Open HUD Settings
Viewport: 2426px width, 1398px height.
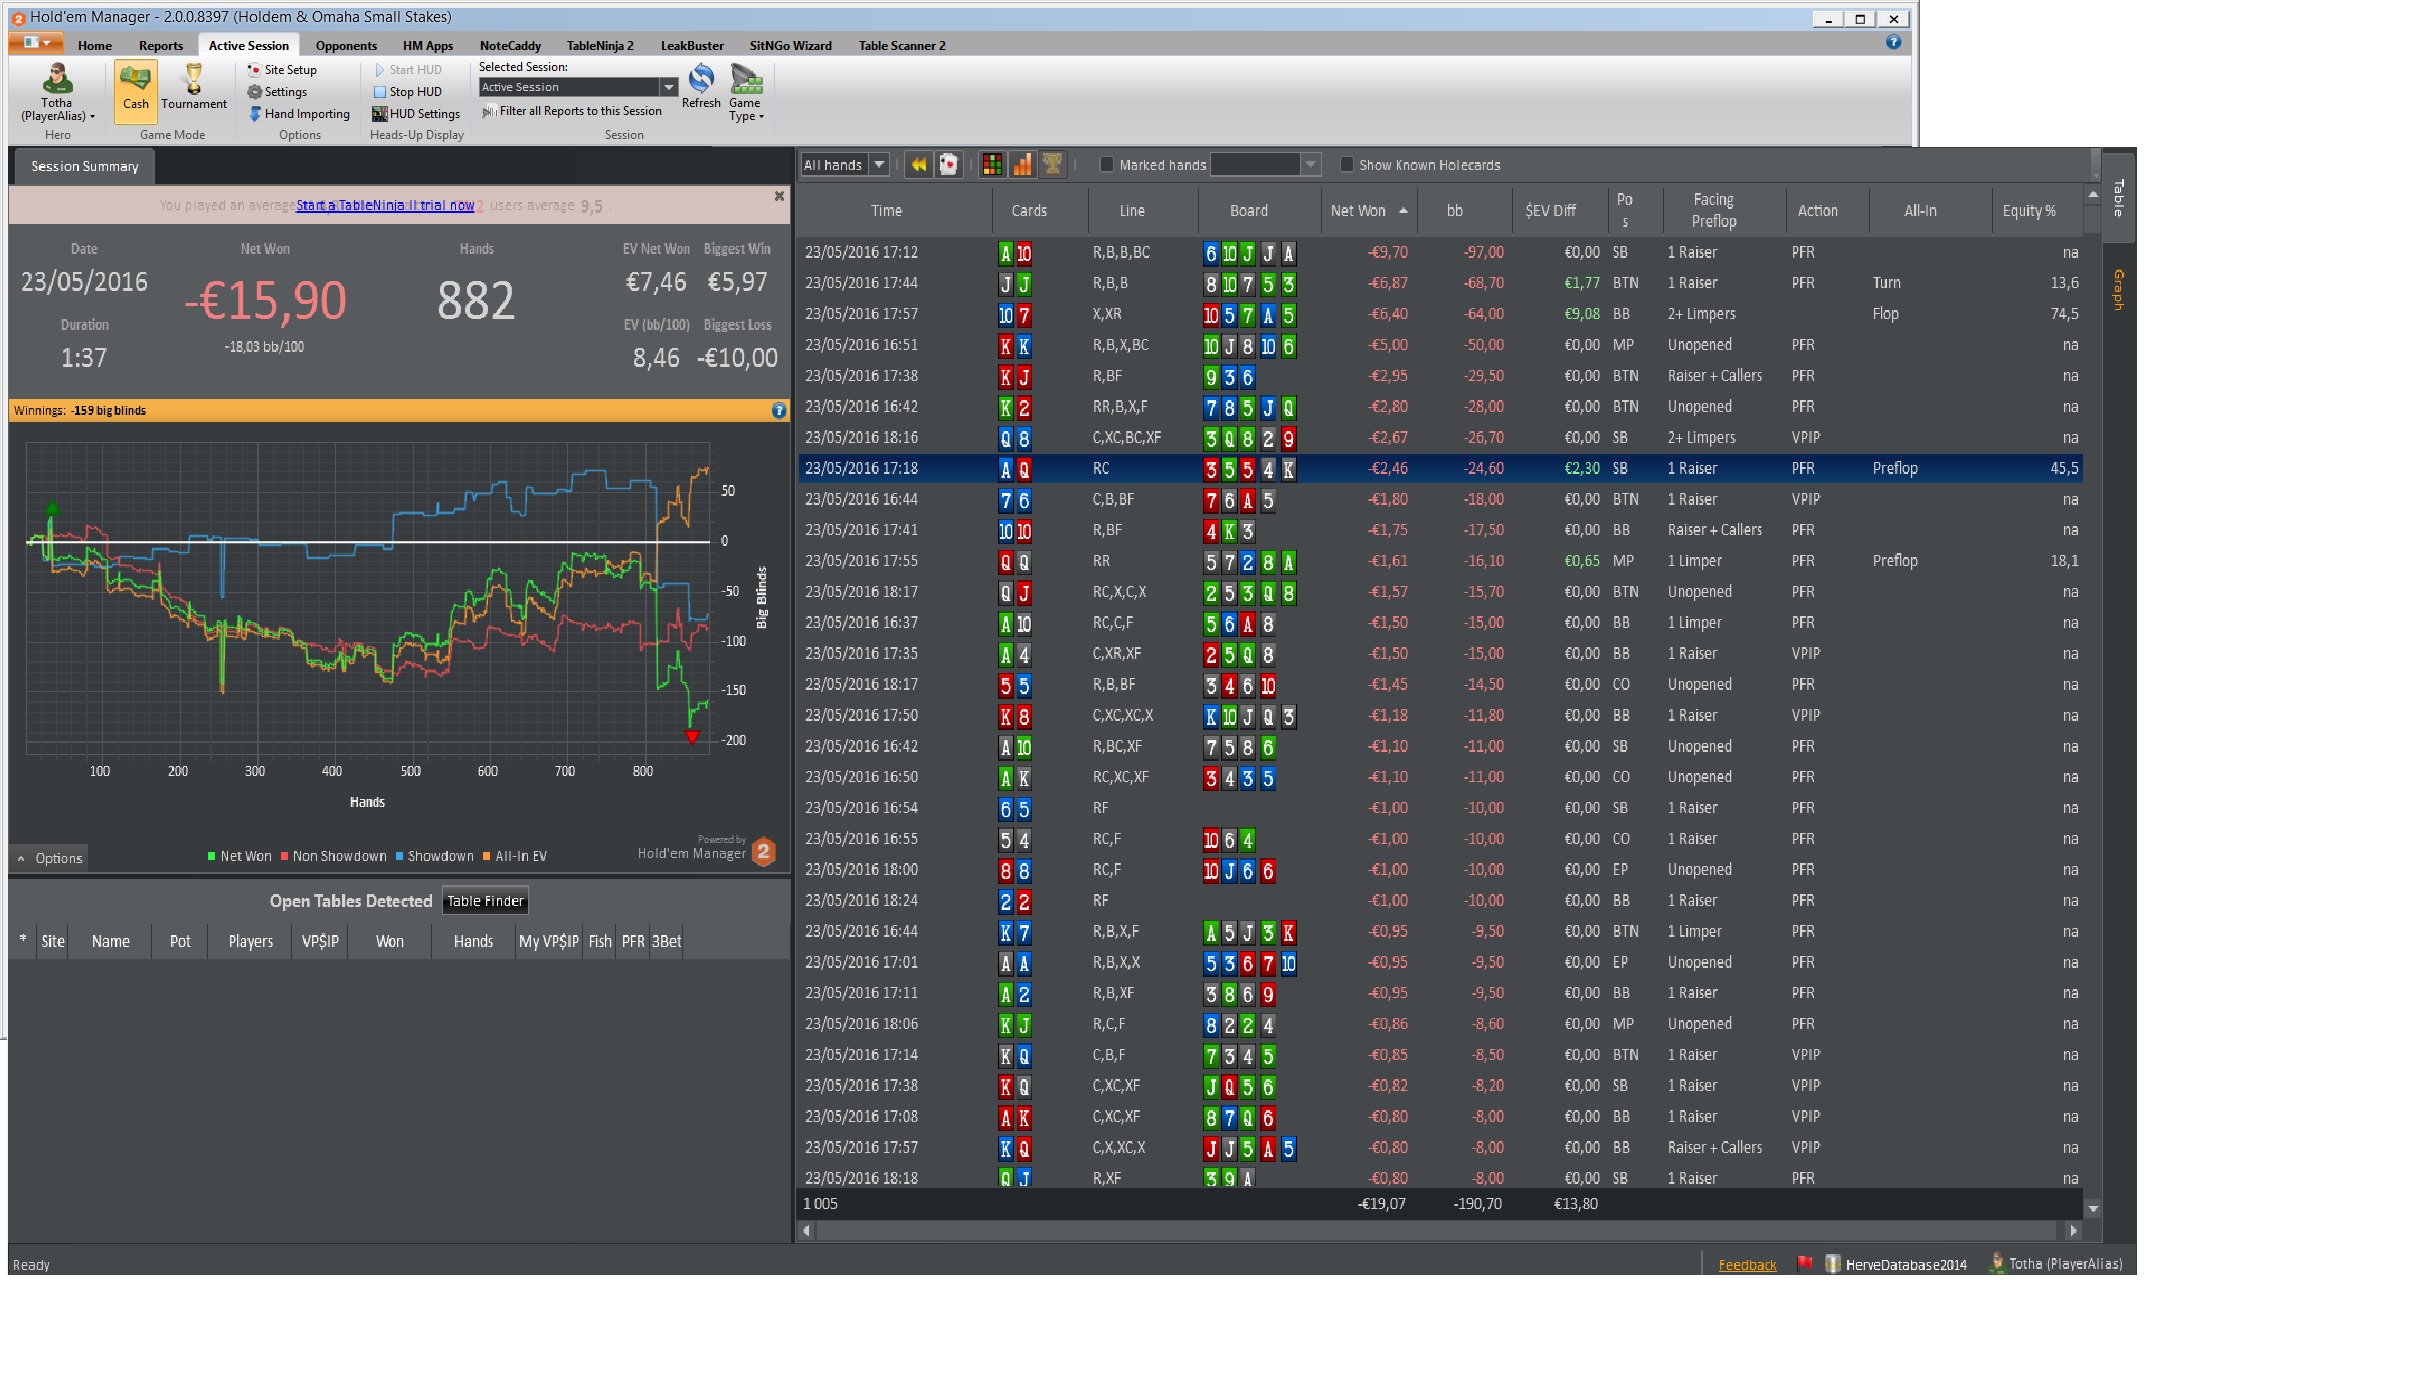click(423, 114)
